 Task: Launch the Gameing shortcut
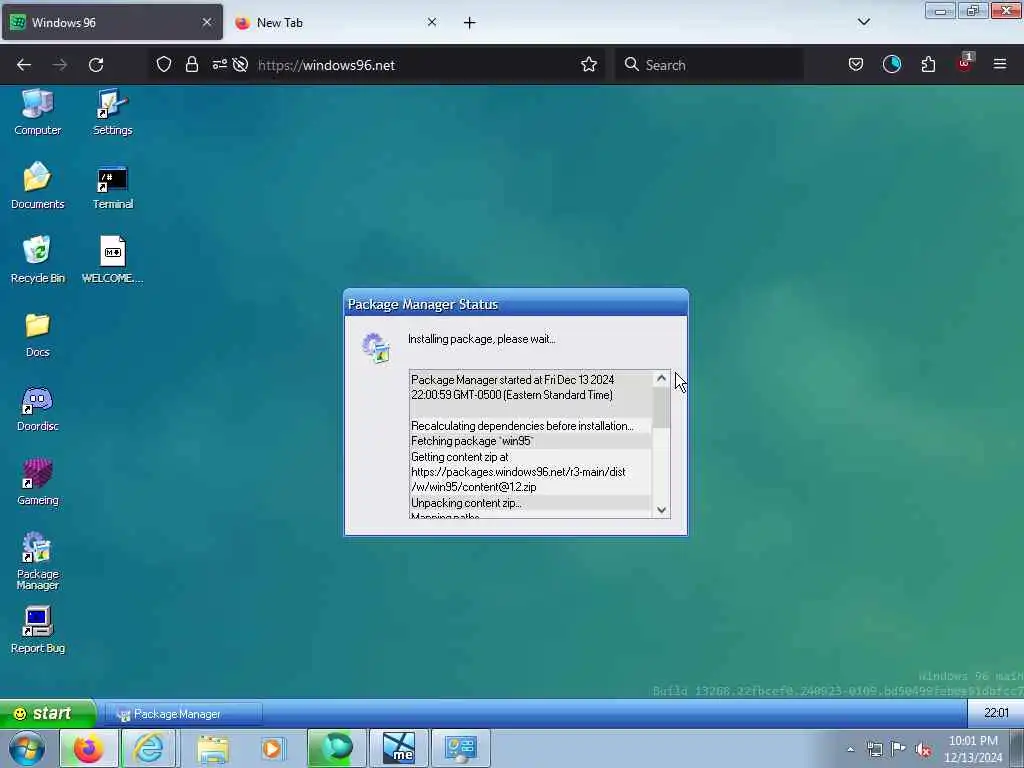(37, 482)
